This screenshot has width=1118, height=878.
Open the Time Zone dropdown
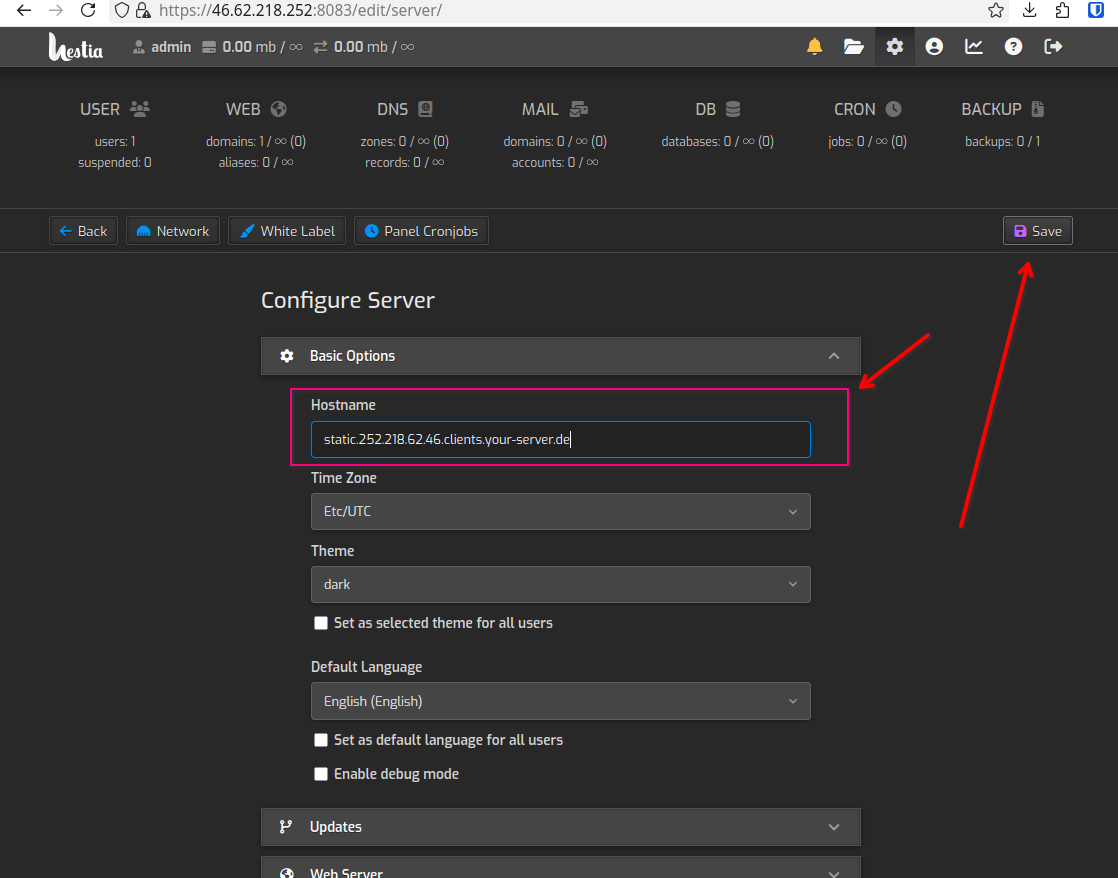pyautogui.click(x=560, y=511)
